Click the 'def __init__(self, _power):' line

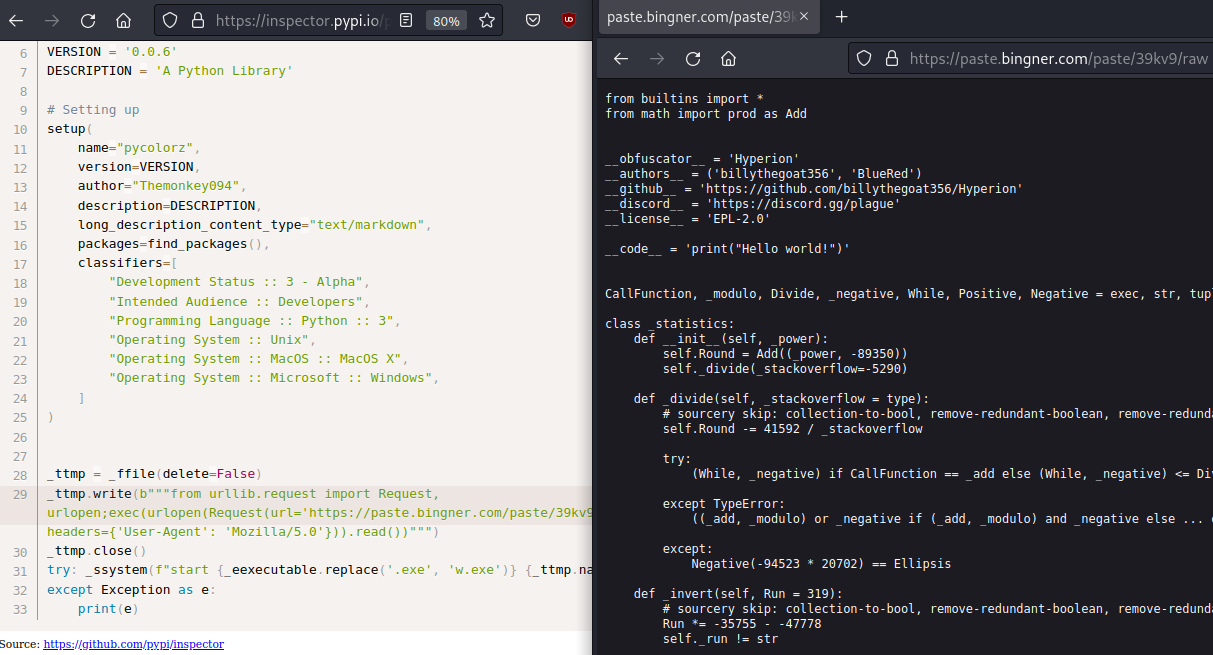[731, 339]
